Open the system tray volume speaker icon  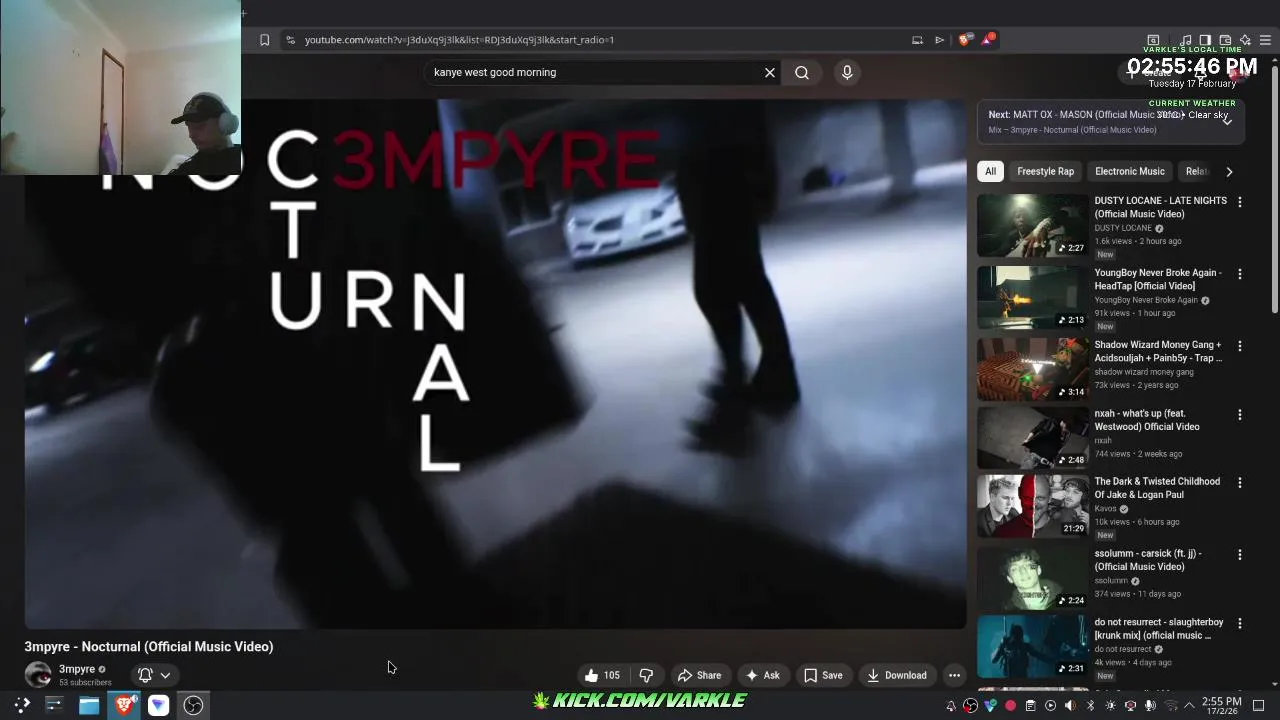coord(1070,706)
